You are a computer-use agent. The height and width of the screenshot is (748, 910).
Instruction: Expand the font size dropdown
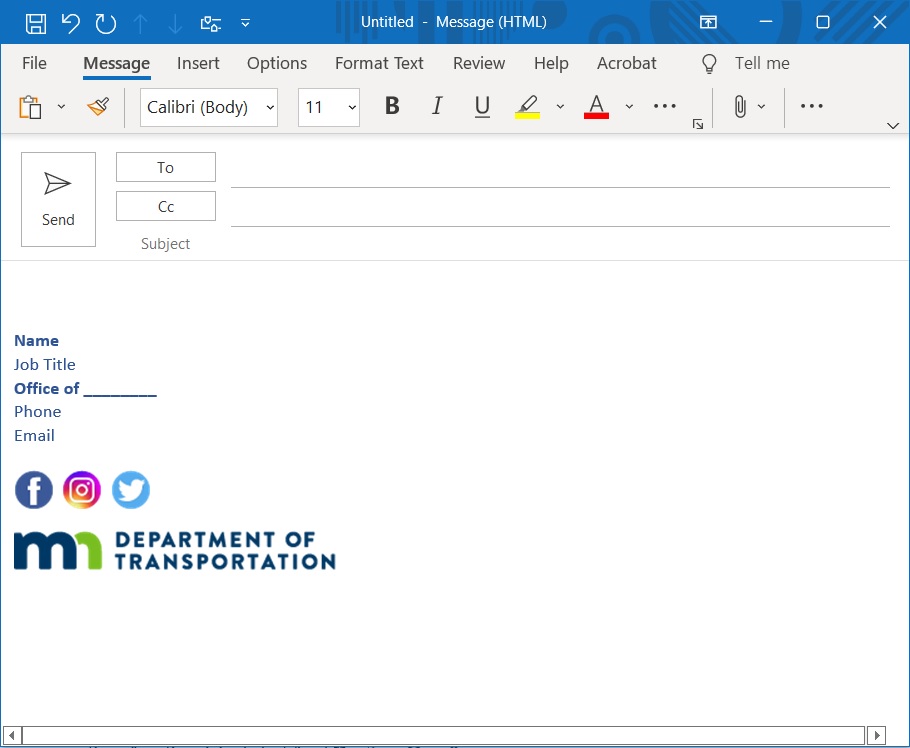351,107
